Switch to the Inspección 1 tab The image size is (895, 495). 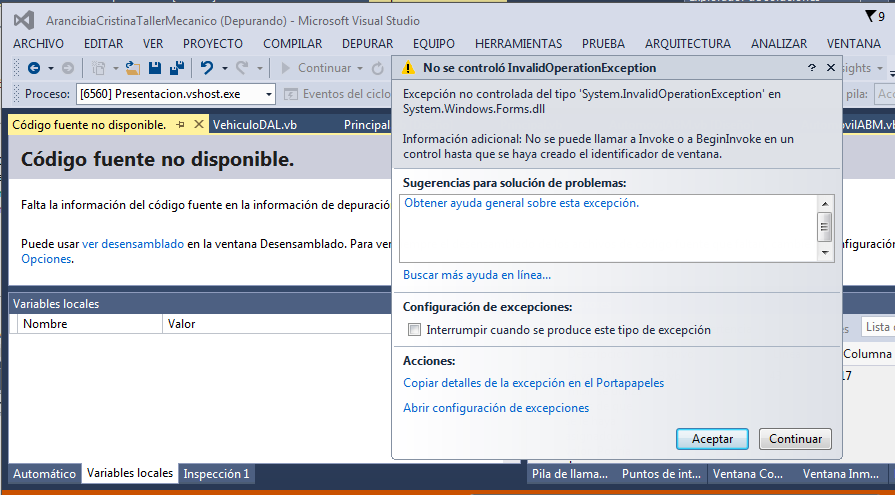(x=216, y=474)
